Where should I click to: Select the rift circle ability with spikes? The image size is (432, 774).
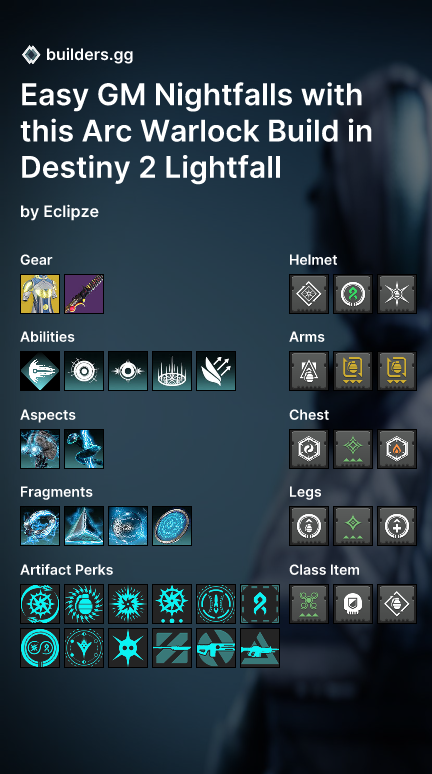pyautogui.click(x=172, y=371)
